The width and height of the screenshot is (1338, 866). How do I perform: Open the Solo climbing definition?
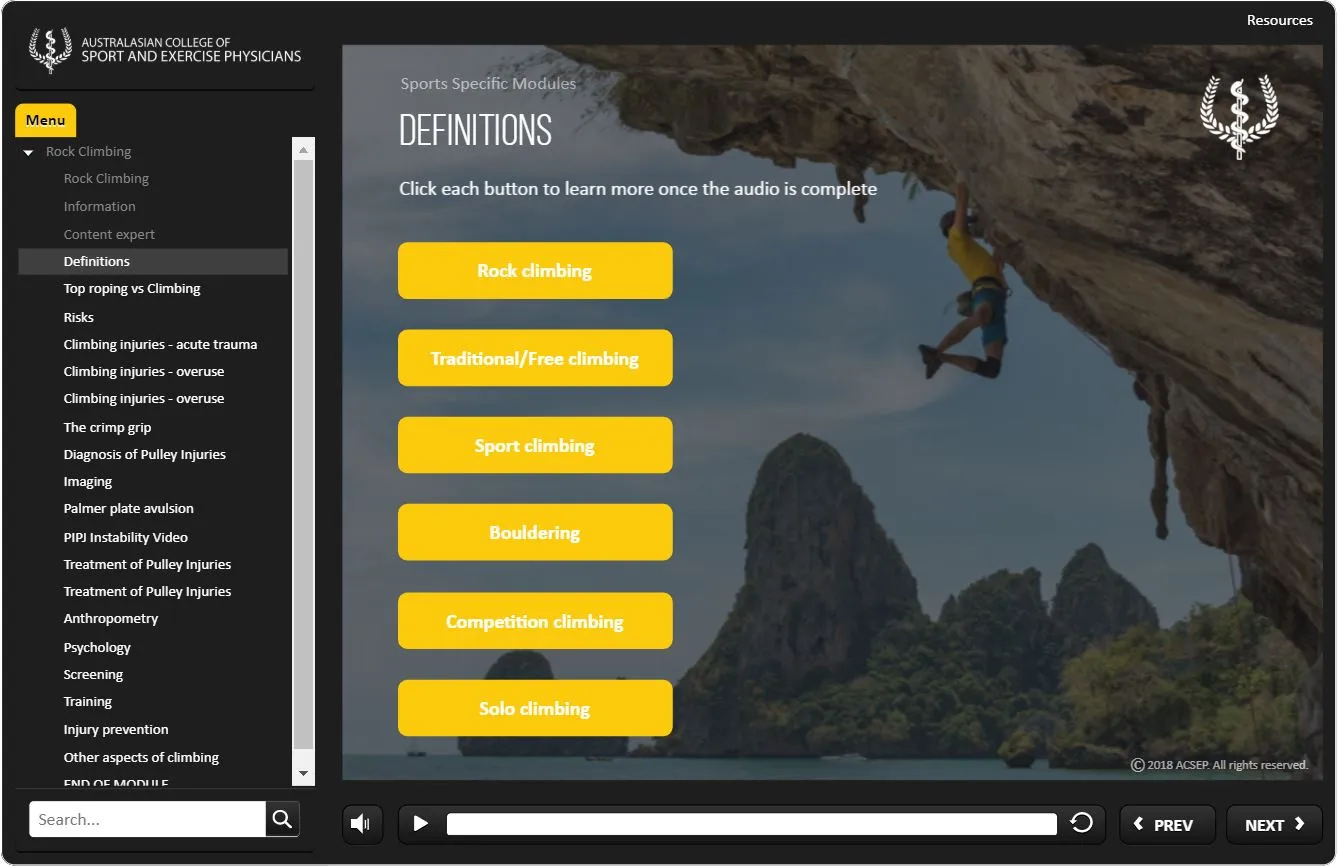[535, 708]
